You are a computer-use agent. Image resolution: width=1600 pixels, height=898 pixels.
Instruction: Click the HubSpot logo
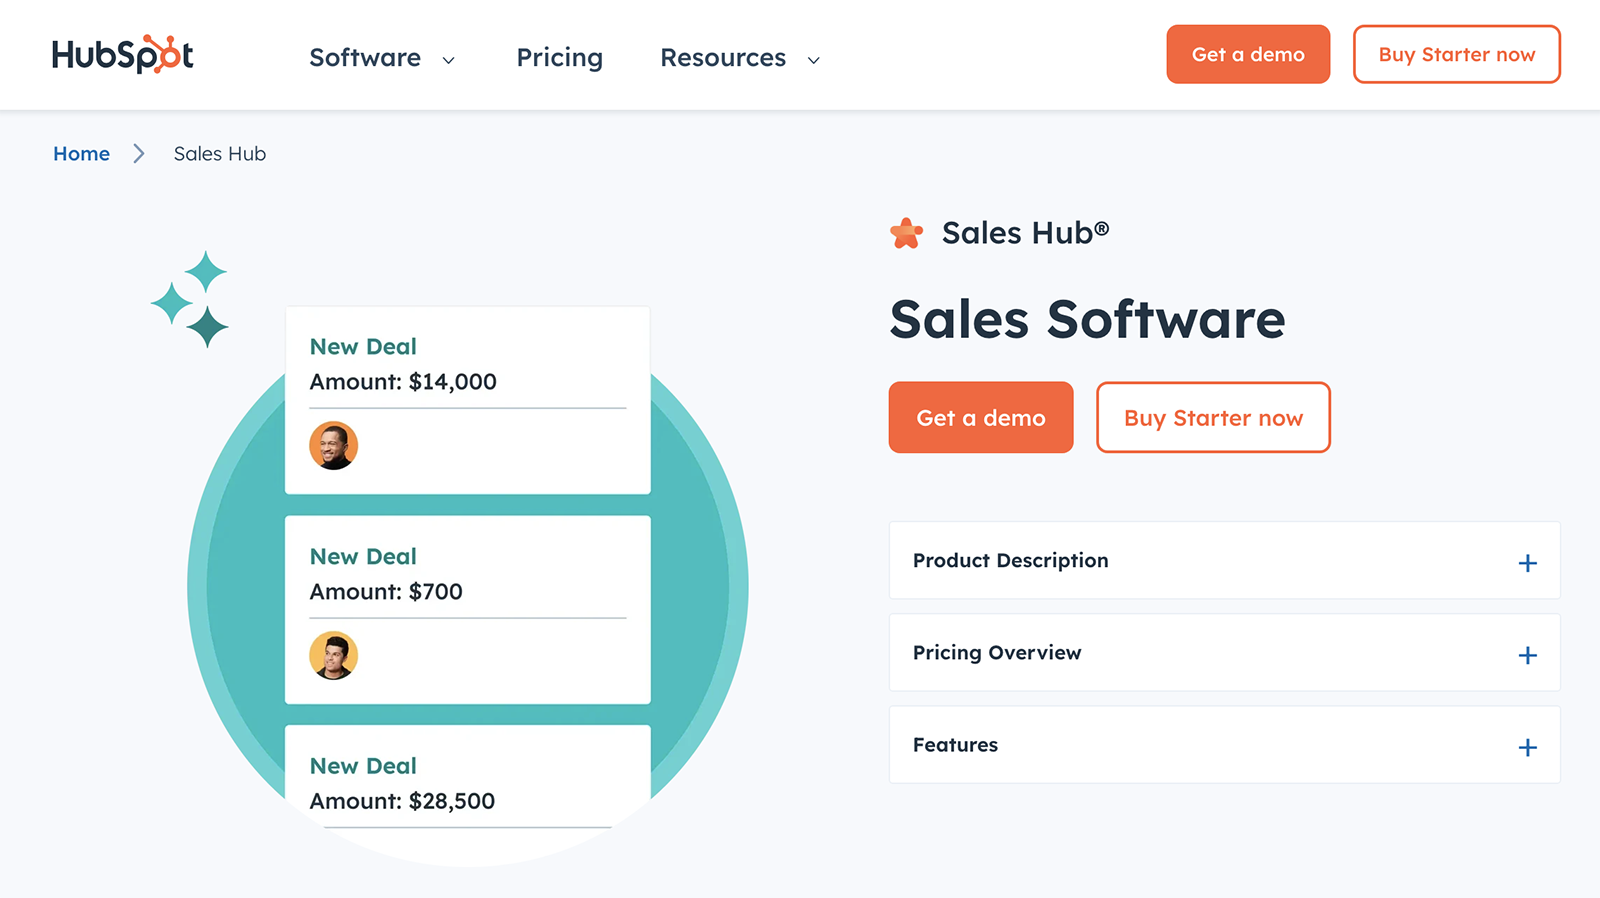(122, 54)
